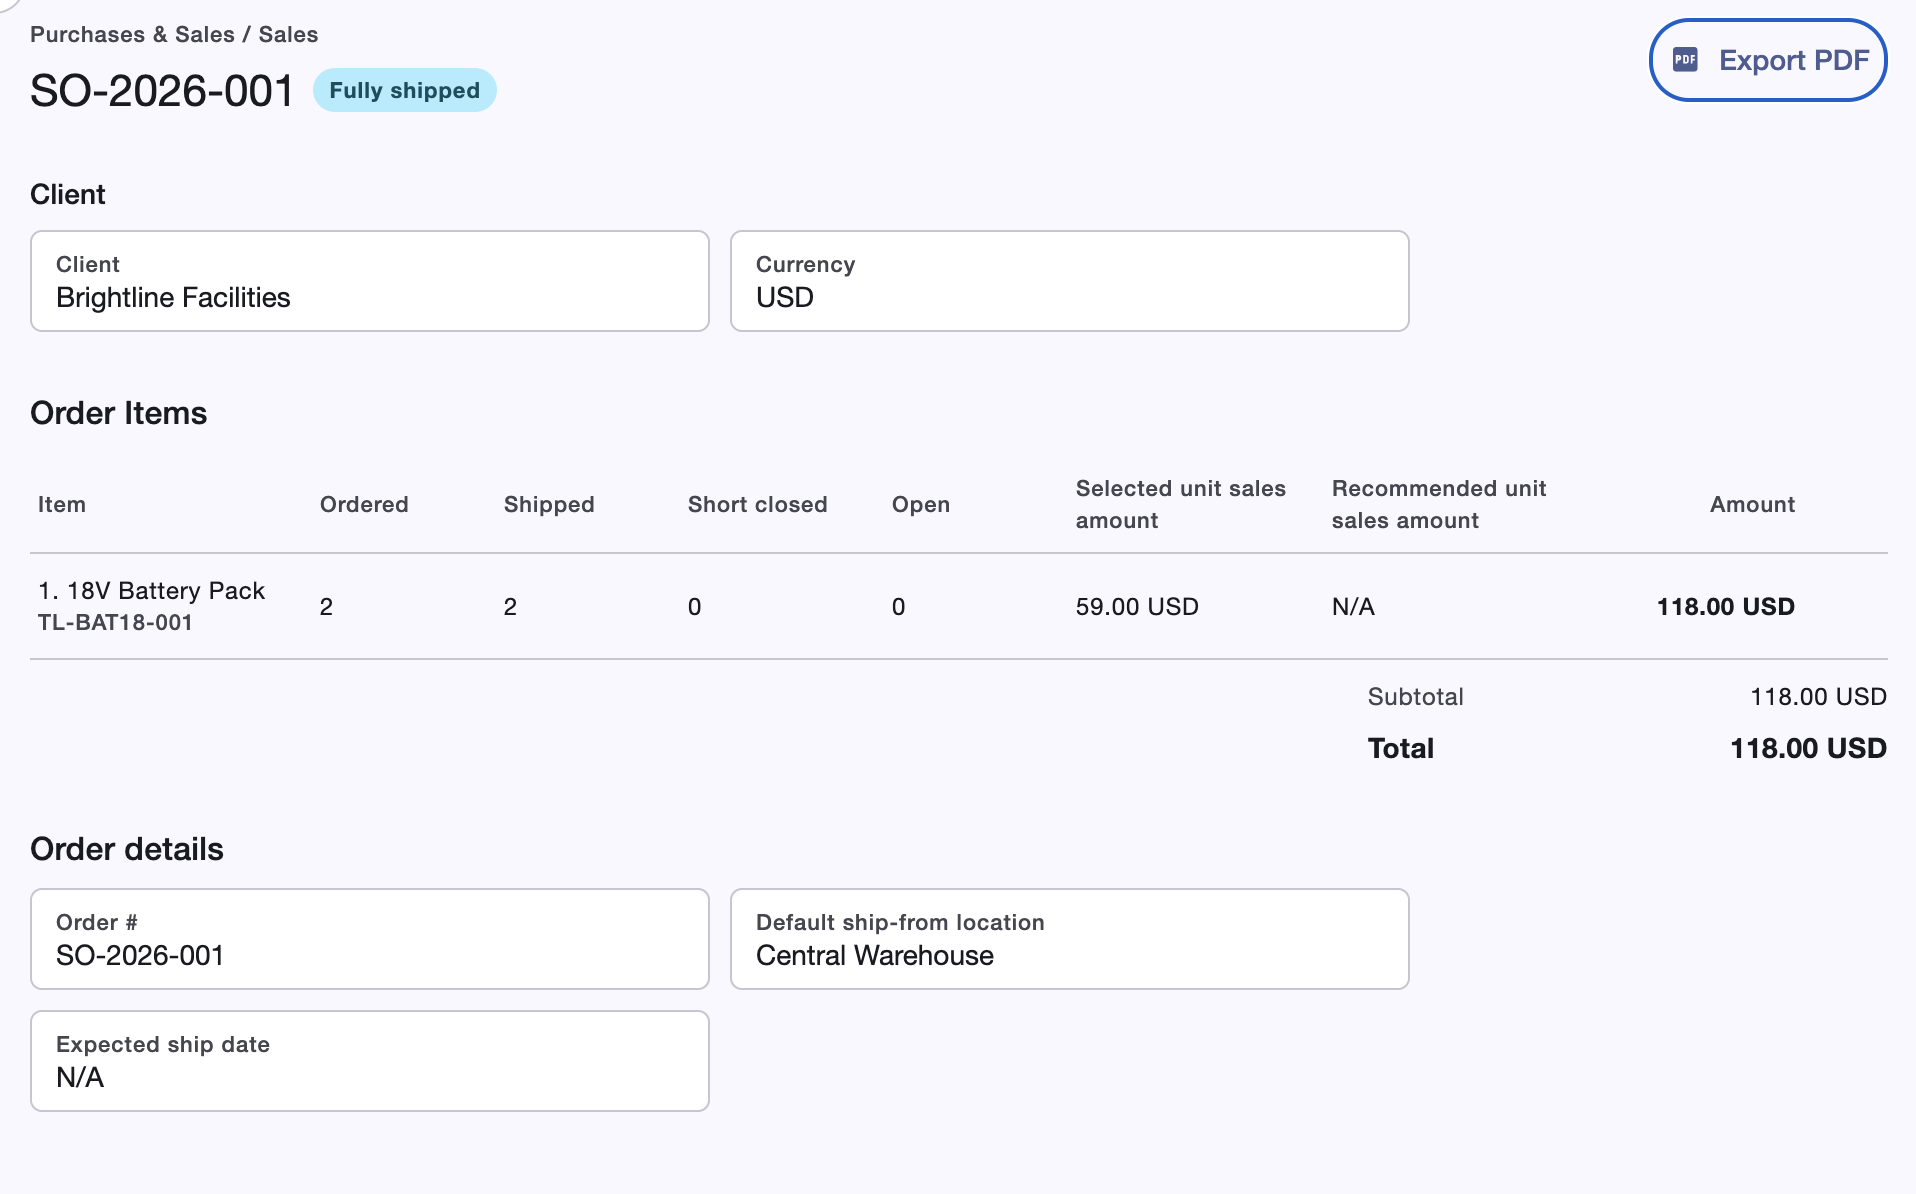Click the N/A recommended amount cell
The image size is (1916, 1194).
[1353, 607]
